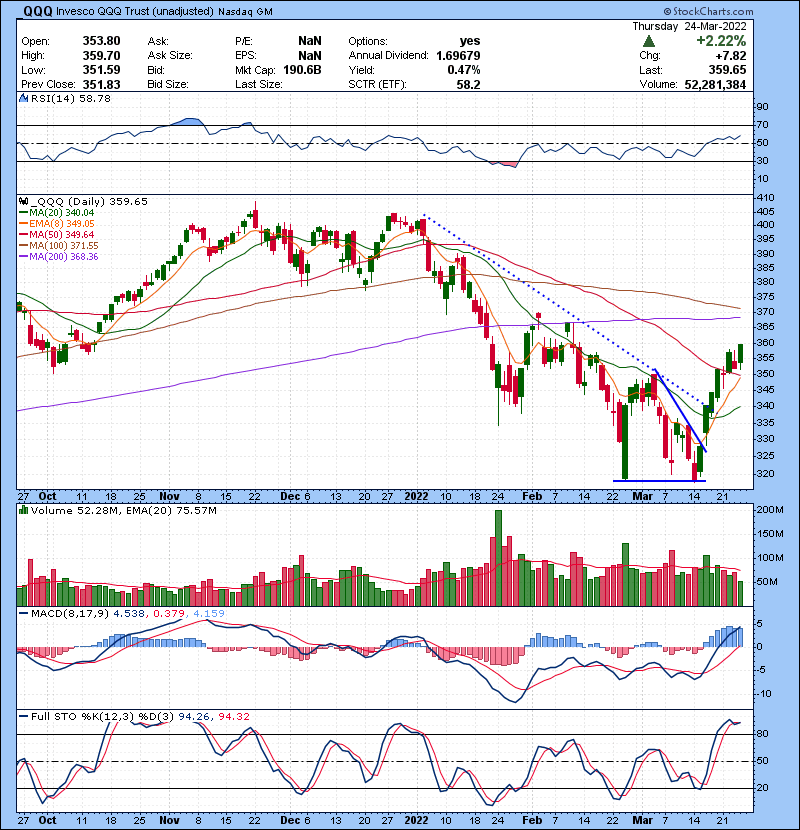This screenshot has height=830, width=800.
Task: Click the MACD signal value 0.379
Action: pyautogui.click(x=169, y=614)
